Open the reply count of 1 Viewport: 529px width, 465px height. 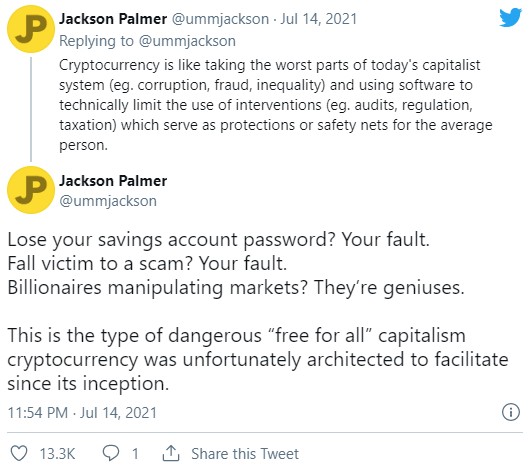pos(135,454)
